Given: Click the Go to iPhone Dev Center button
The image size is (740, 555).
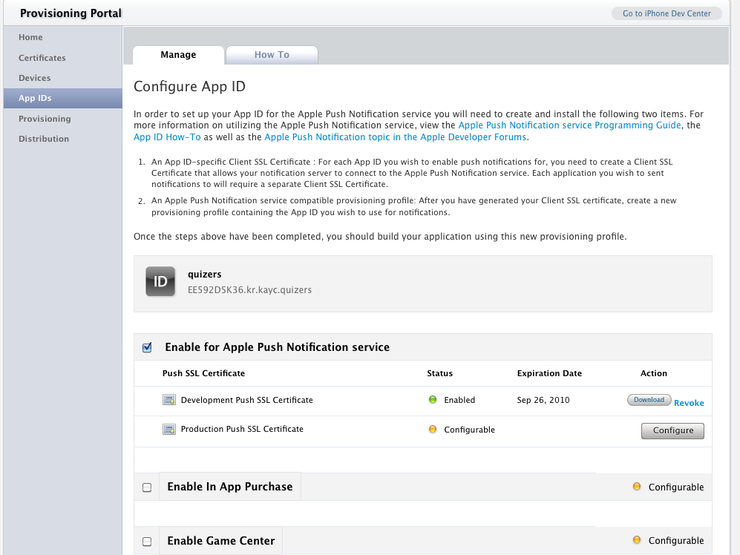Looking at the screenshot, I should pos(666,13).
